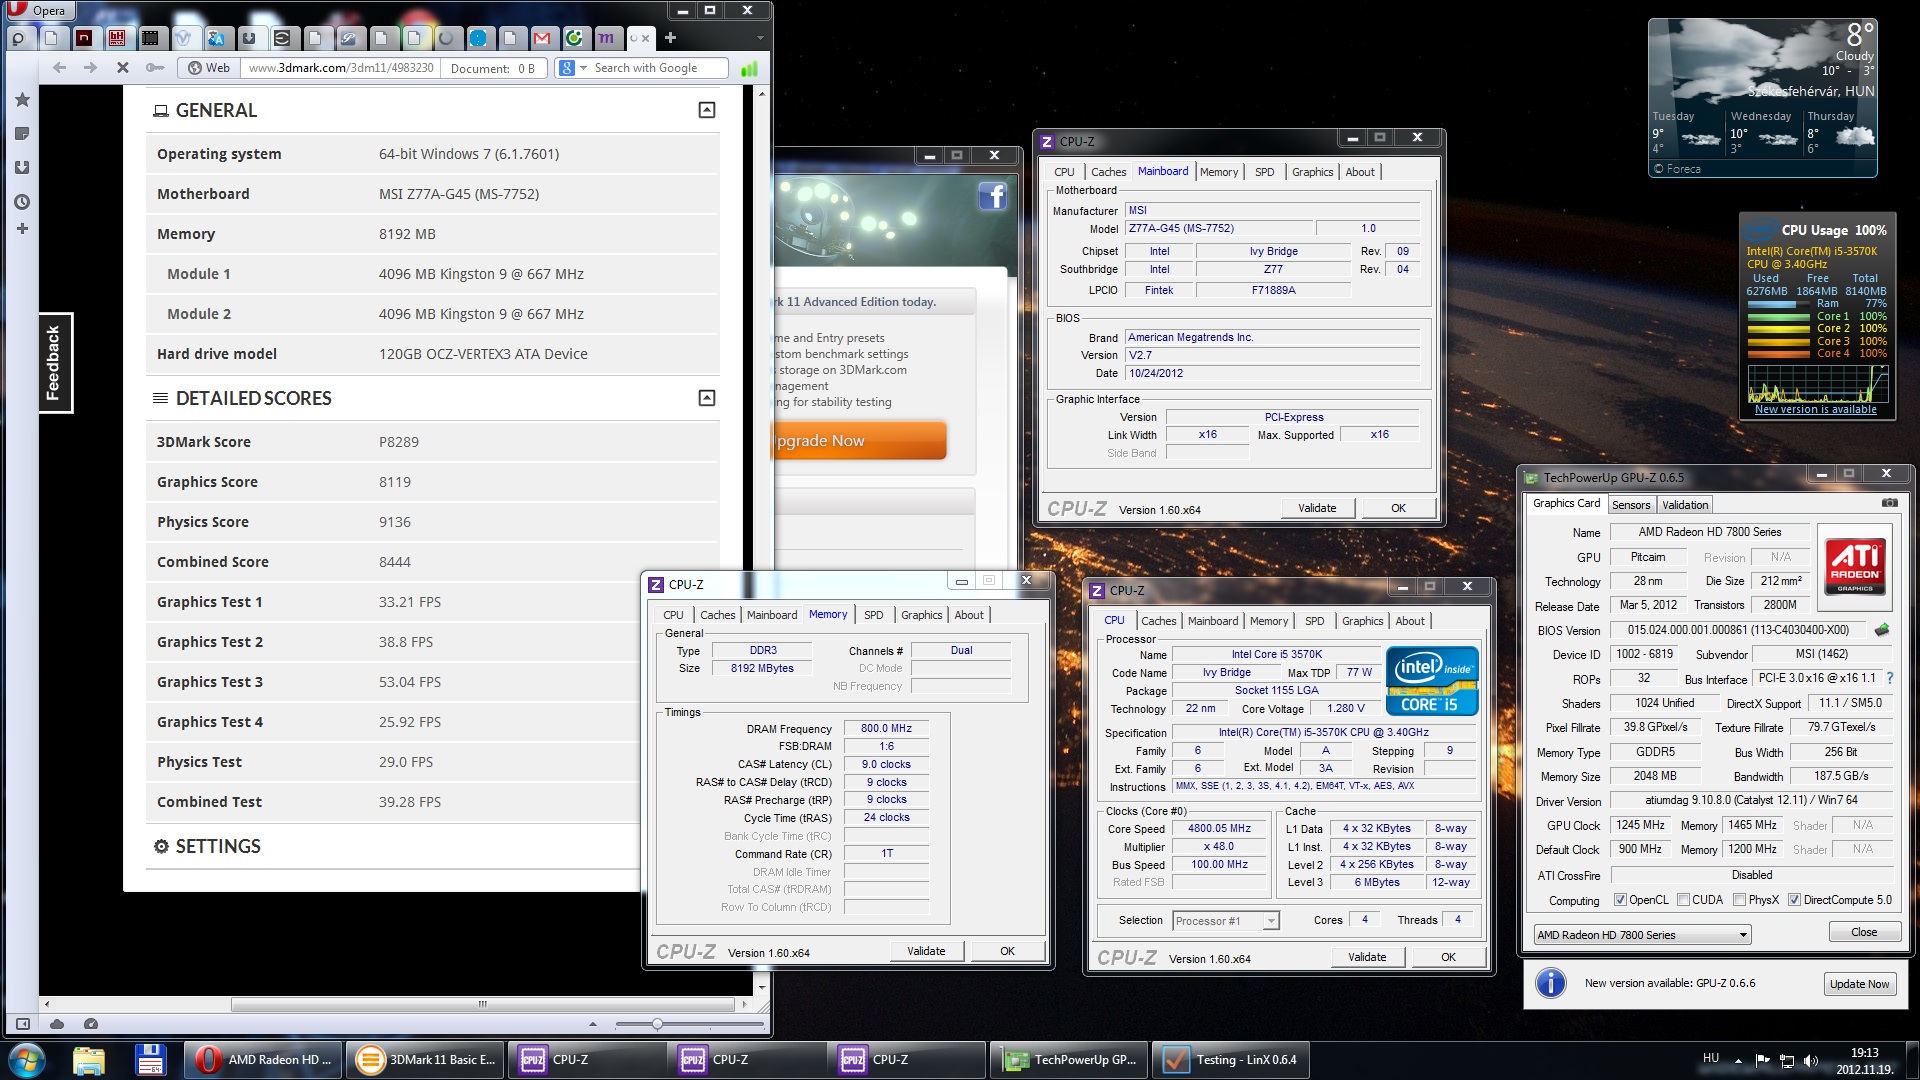Open Testing - LinX 0.6.4 taskbar item
The image size is (1920, 1080).
1230,1059
